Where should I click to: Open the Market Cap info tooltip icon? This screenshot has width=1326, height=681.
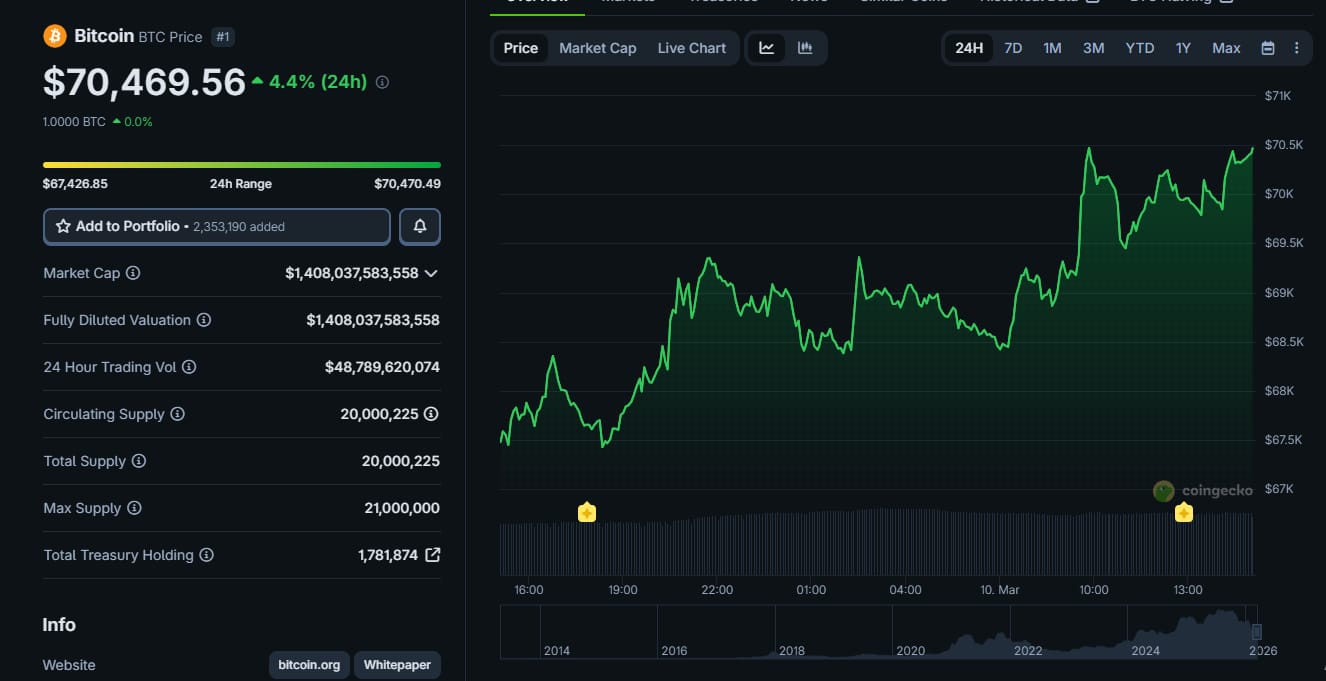tap(133, 273)
